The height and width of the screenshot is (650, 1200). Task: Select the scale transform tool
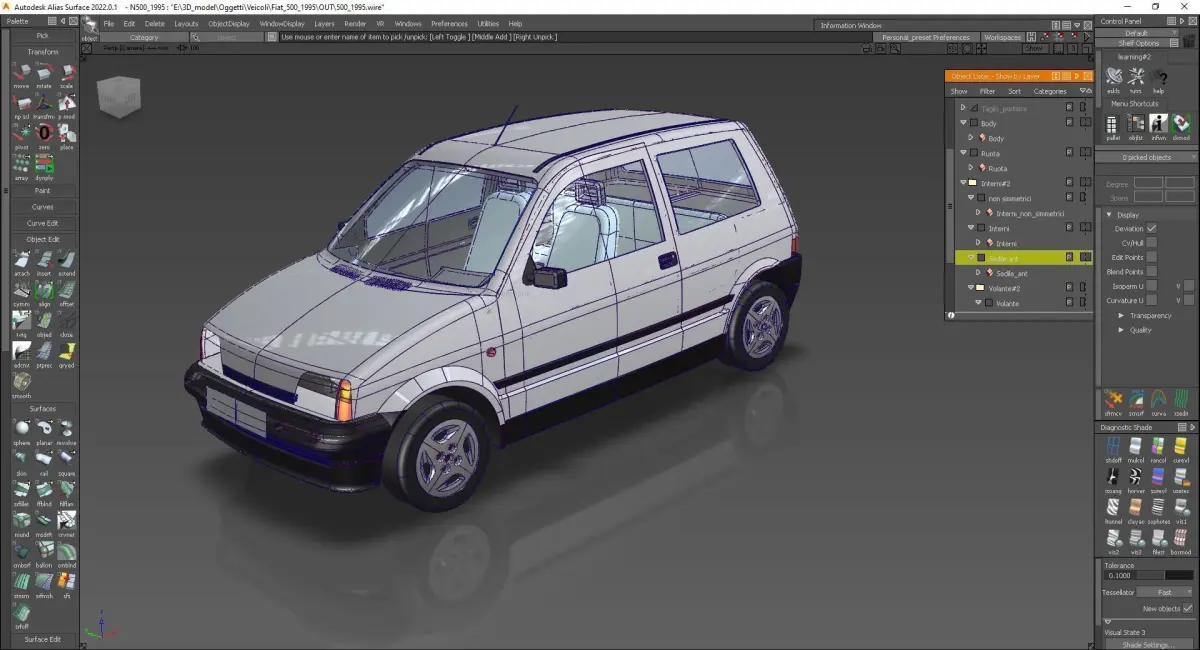pyautogui.click(x=66, y=73)
